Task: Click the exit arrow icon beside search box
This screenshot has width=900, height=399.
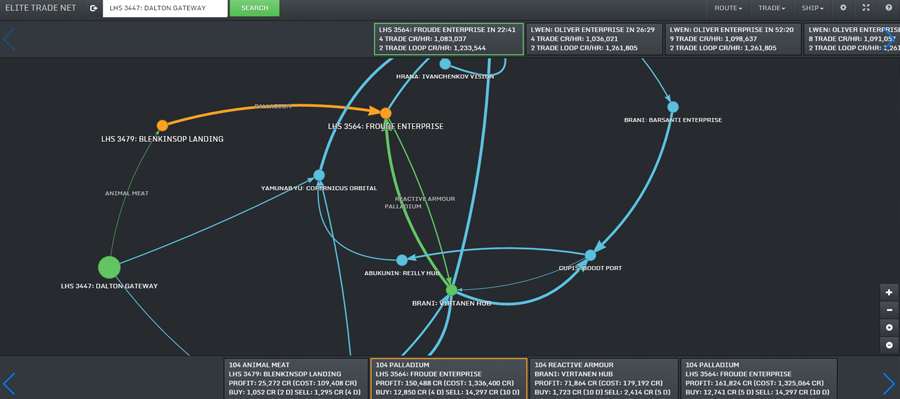Action: pyautogui.click(x=94, y=8)
